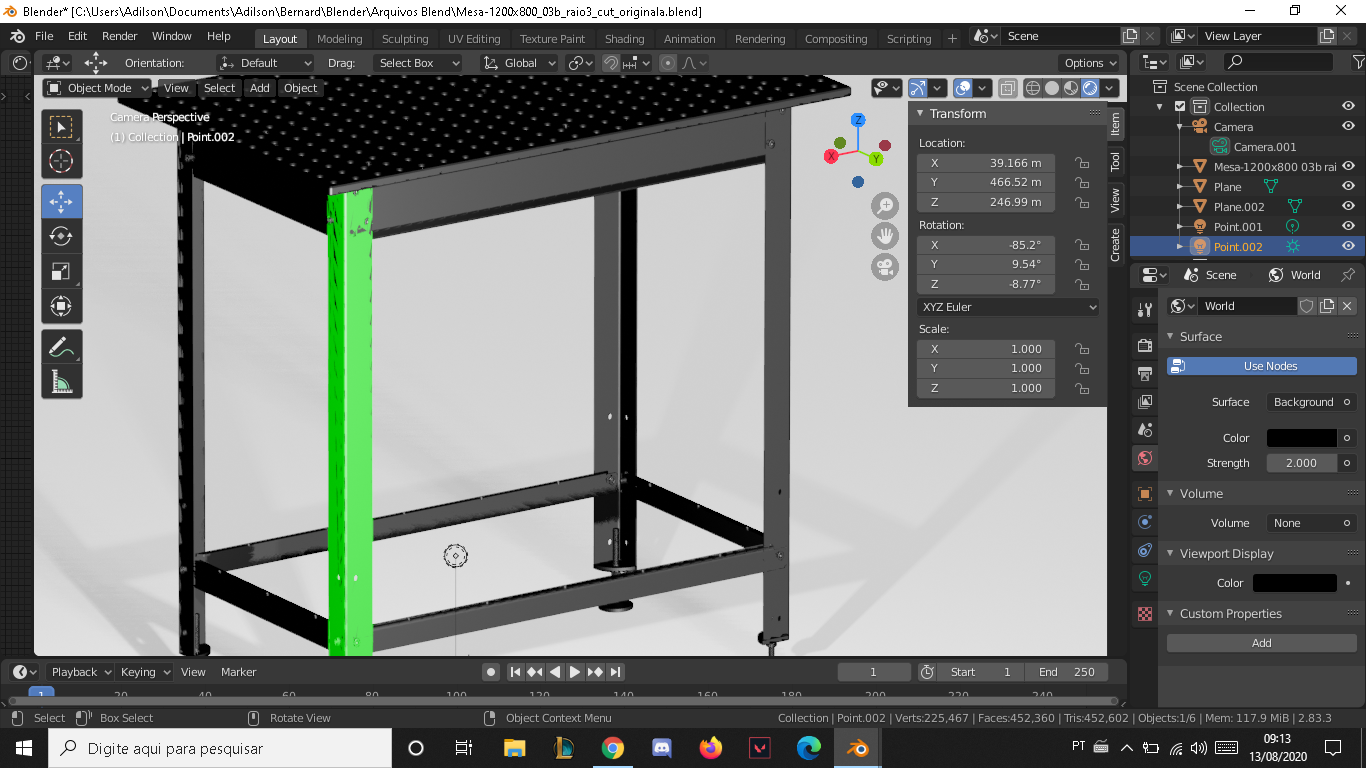Activate the Rotate tool

61,236
